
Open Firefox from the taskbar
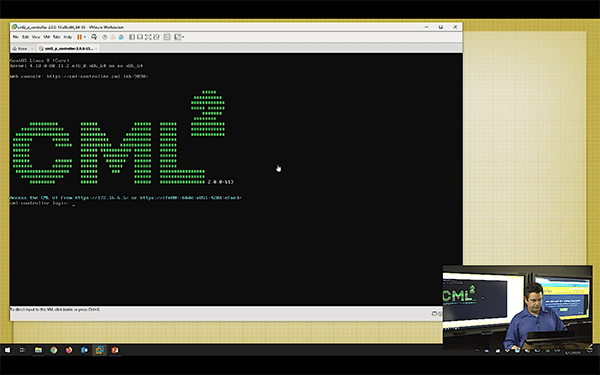click(x=69, y=350)
